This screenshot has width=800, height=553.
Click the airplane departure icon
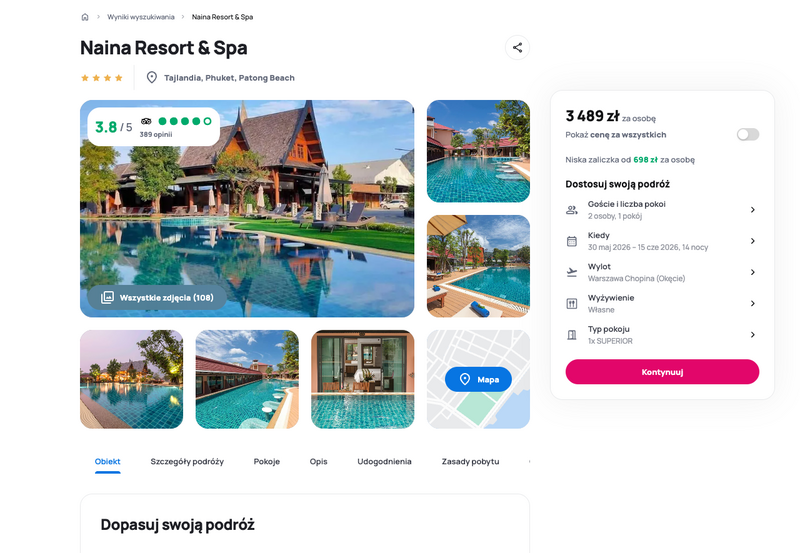pos(572,272)
